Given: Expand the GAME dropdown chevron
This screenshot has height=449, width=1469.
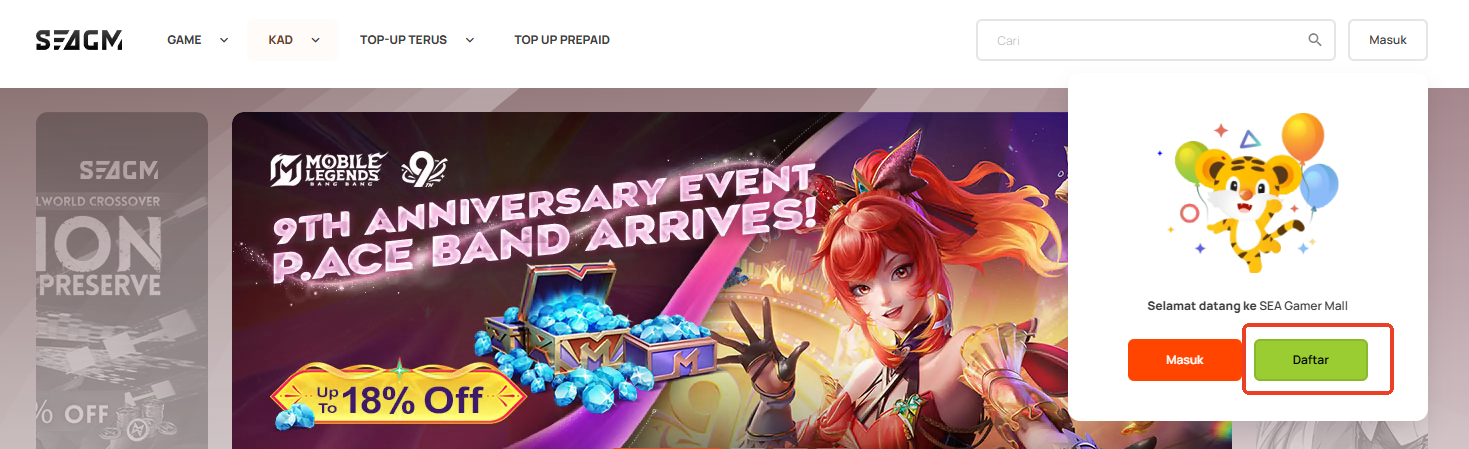Looking at the screenshot, I should [x=224, y=40].
